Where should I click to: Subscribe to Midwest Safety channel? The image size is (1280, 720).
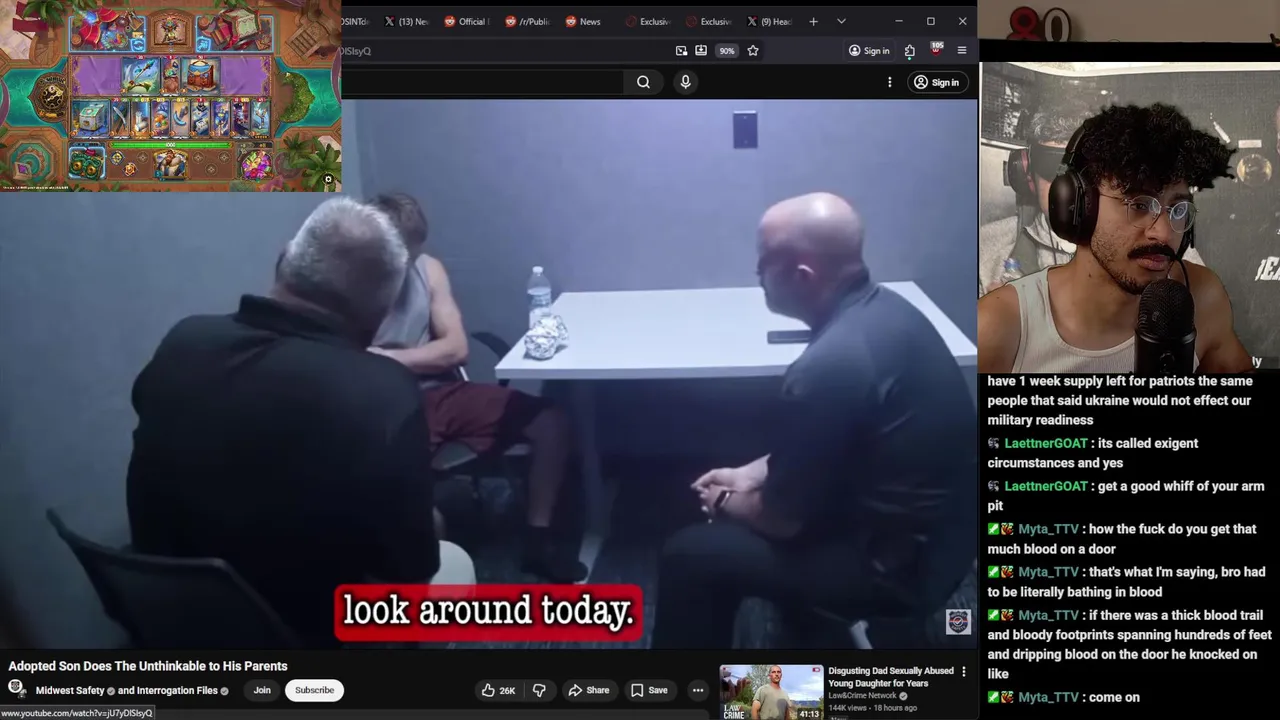(x=314, y=690)
